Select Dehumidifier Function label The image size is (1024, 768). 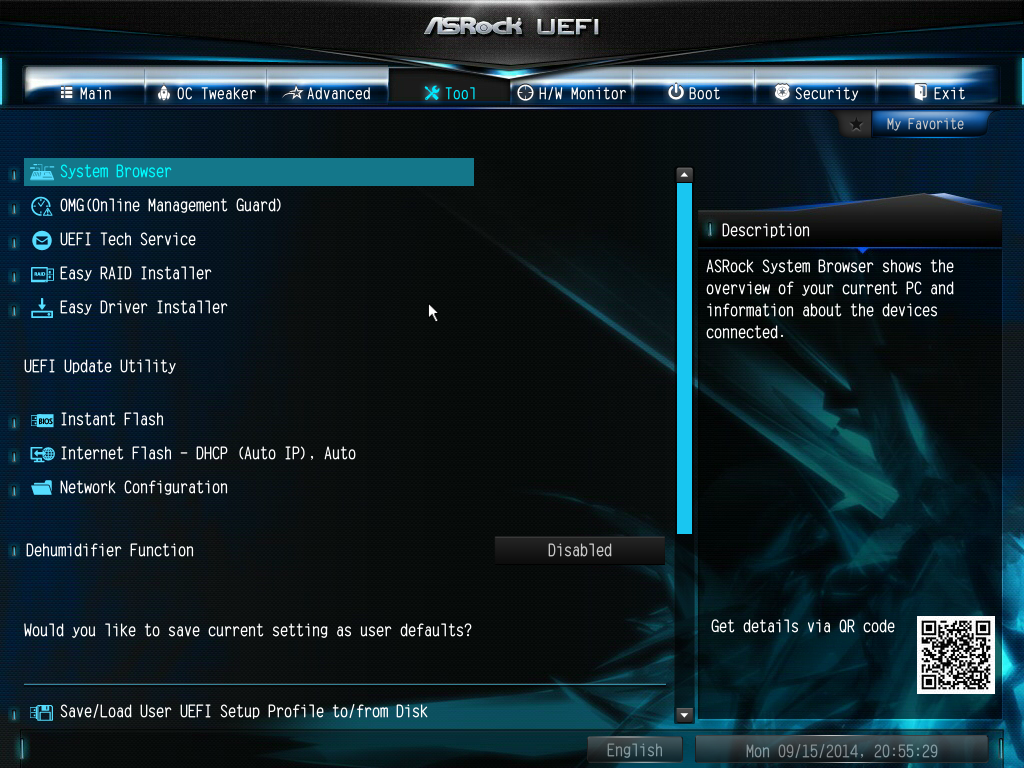click(x=110, y=551)
